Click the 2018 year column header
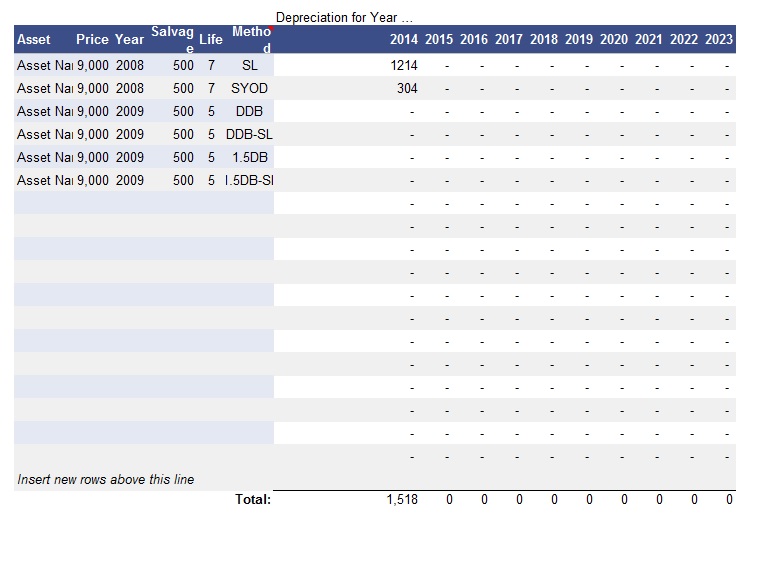 (x=544, y=39)
